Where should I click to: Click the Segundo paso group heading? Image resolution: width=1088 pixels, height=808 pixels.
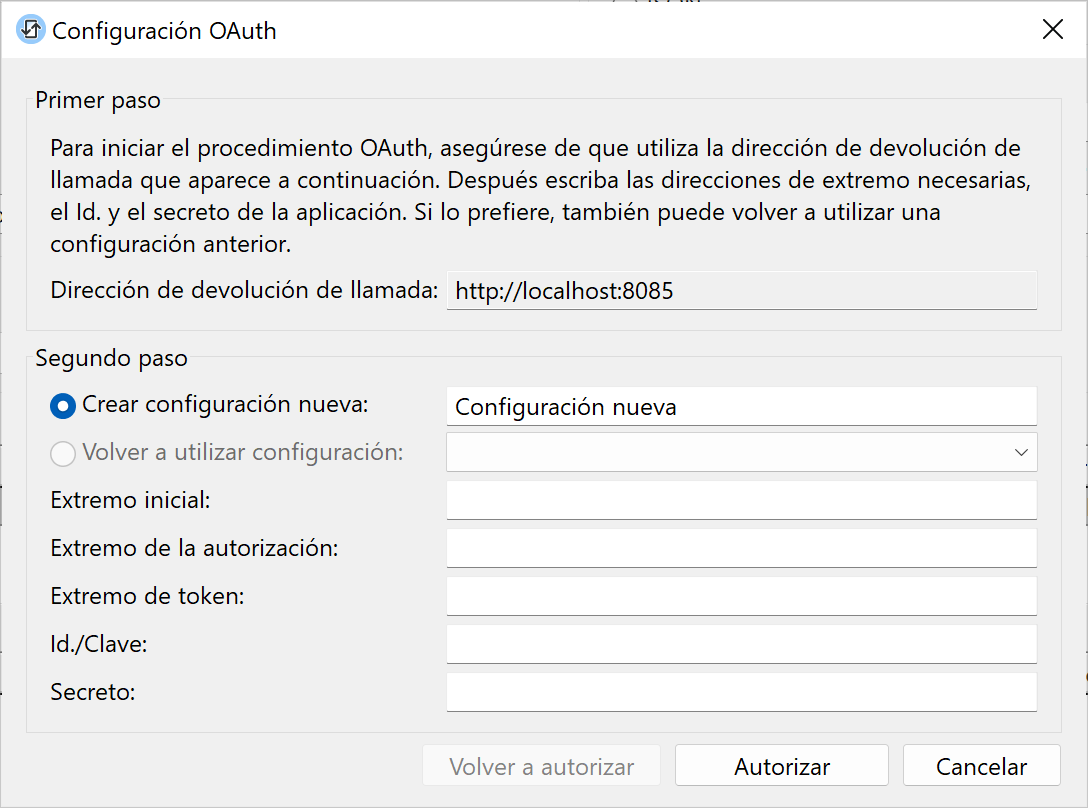point(111,358)
